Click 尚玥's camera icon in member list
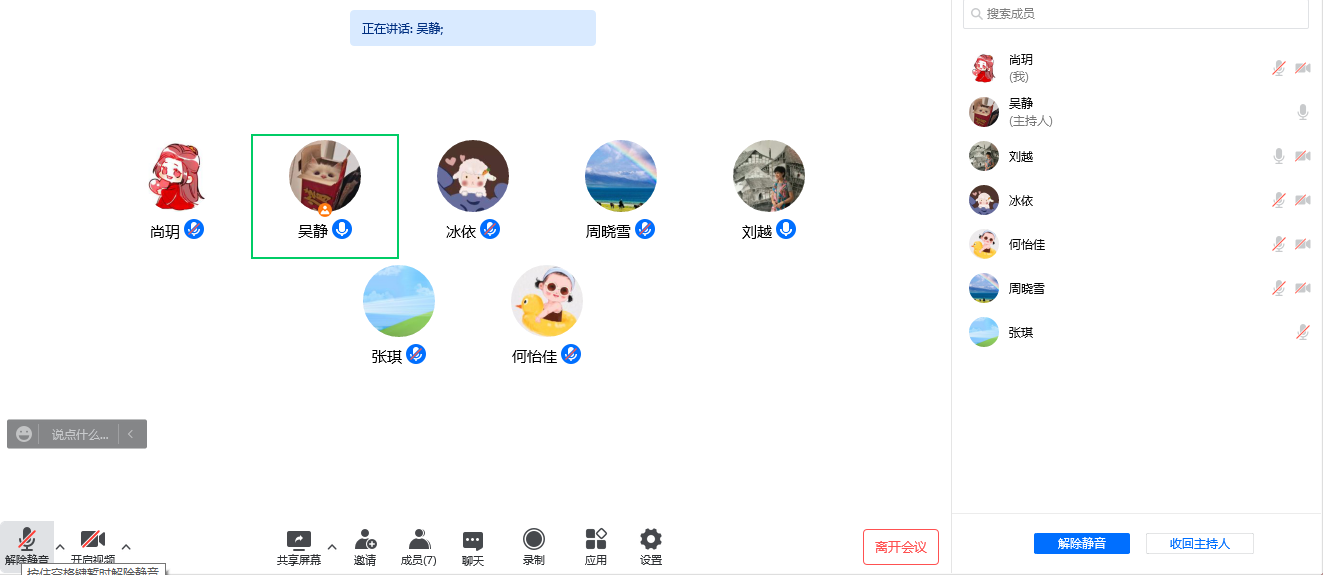The height and width of the screenshot is (575, 1323). [x=1302, y=68]
